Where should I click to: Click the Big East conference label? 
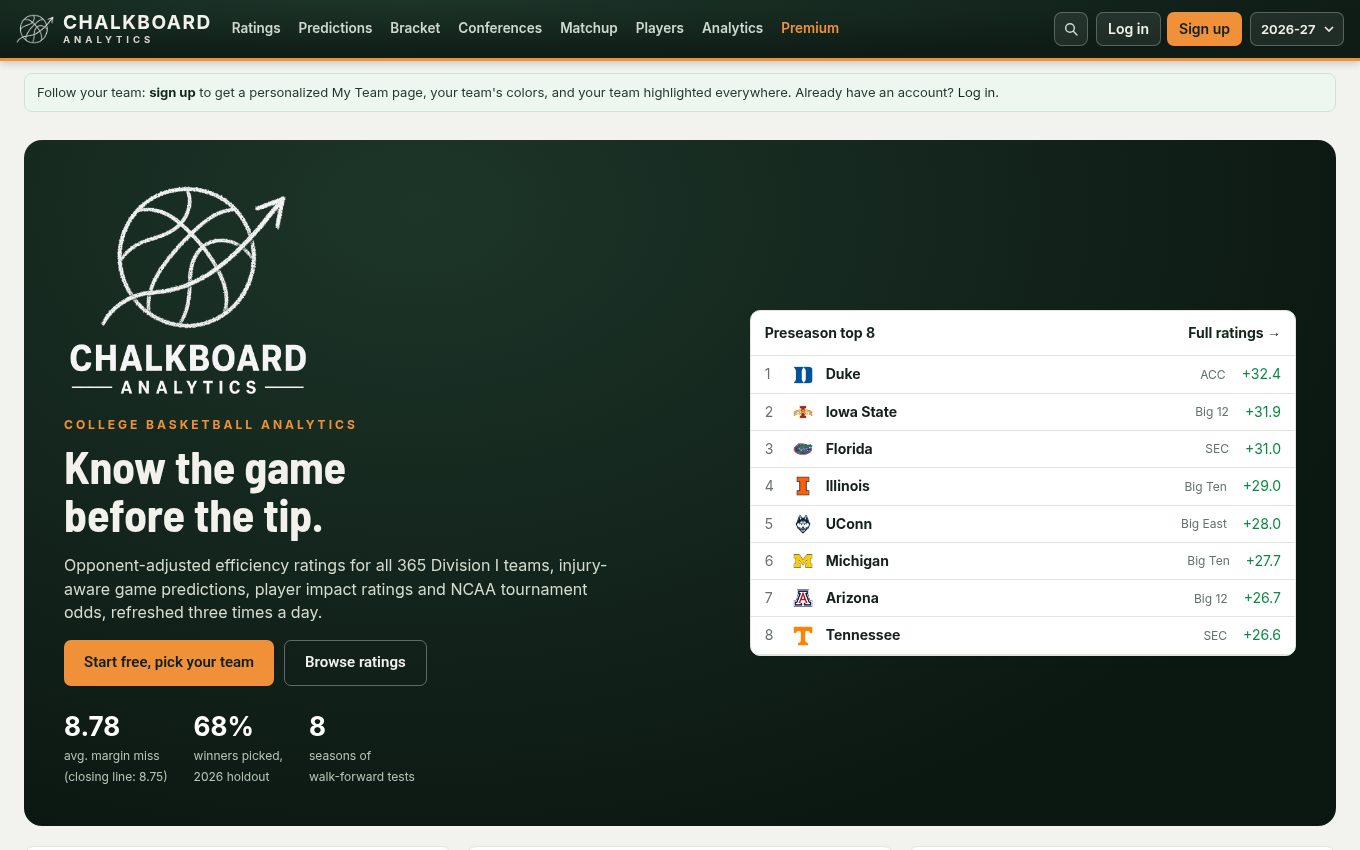click(x=1204, y=524)
